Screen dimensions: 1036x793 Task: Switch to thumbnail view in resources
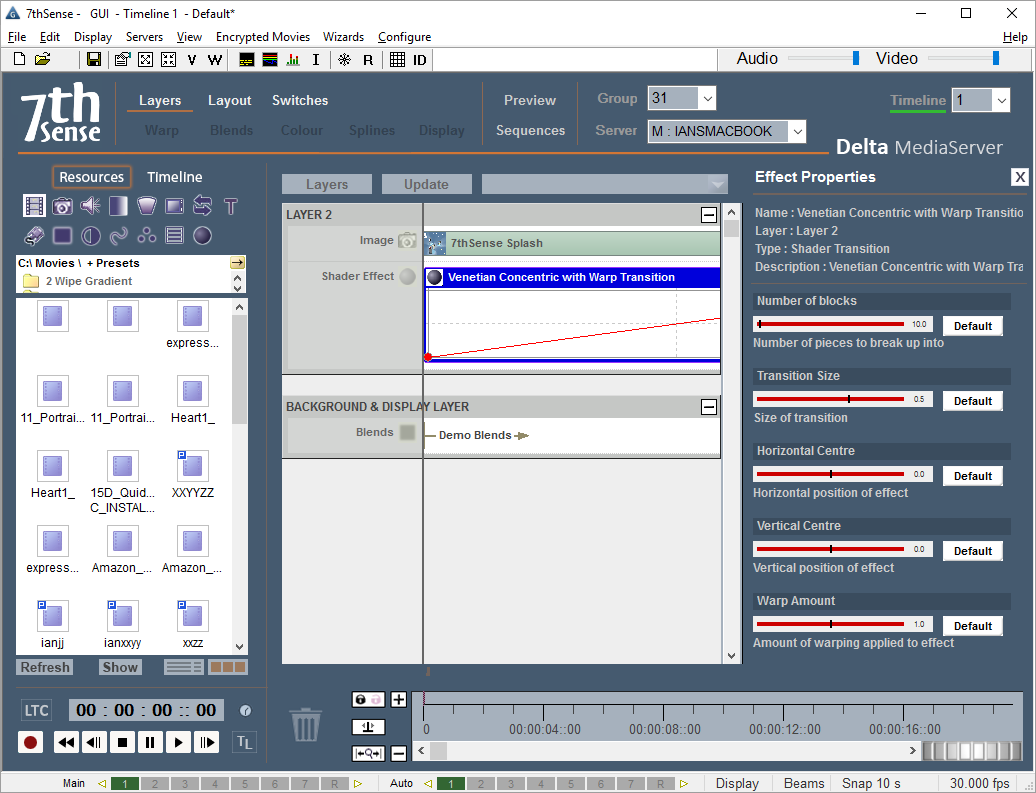[228, 667]
